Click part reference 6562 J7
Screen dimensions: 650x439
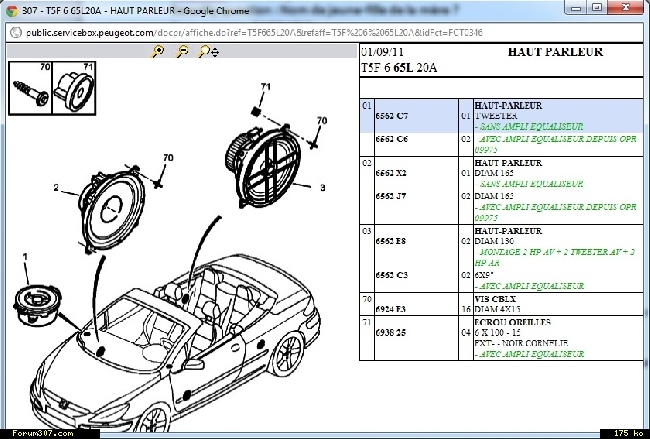coord(391,196)
